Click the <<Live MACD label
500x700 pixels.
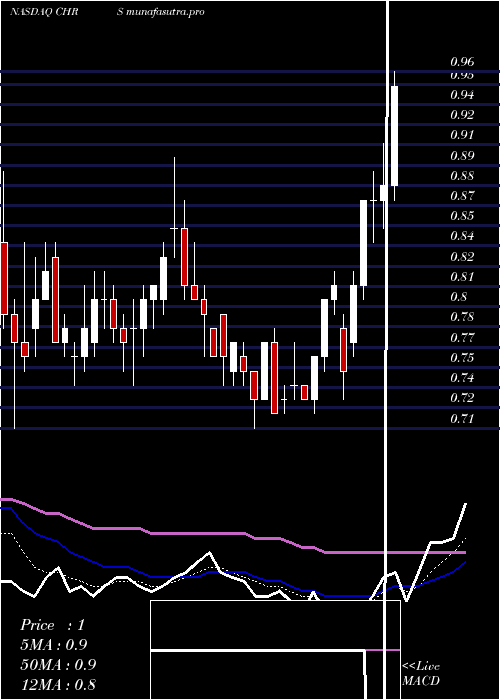pyautogui.click(x=421, y=673)
